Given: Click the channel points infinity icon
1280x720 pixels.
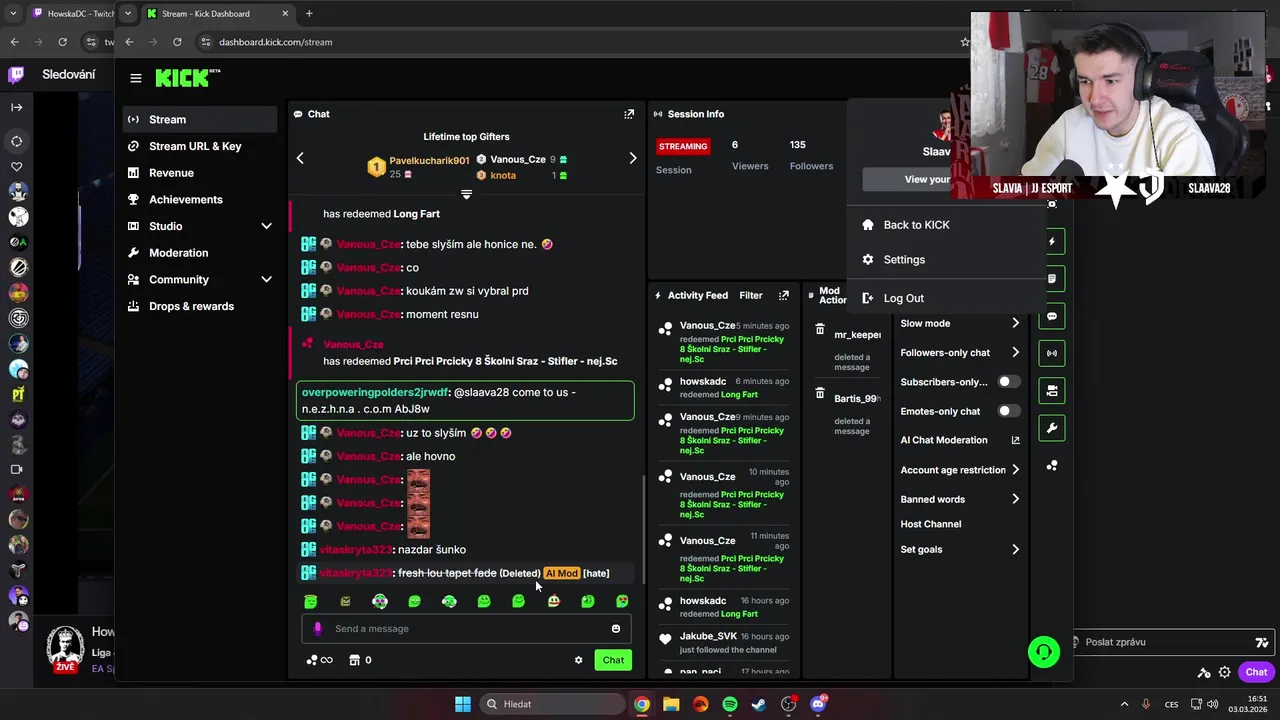Looking at the screenshot, I should 320,660.
